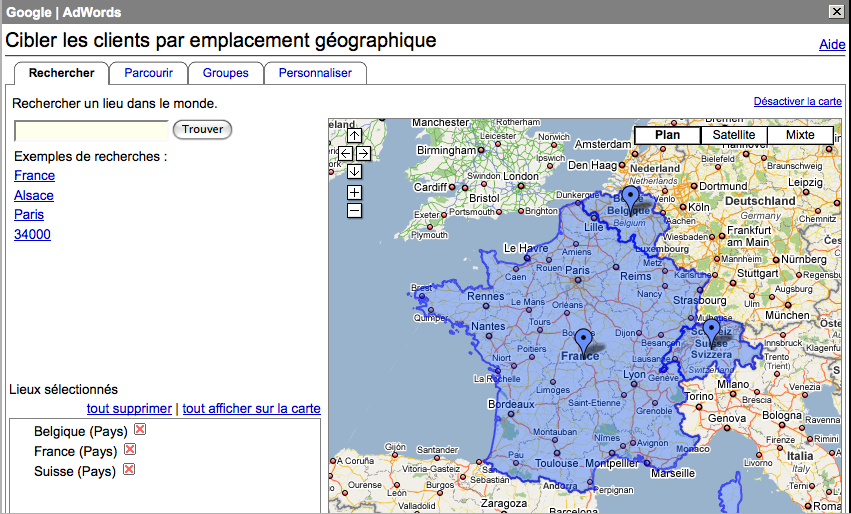
Task: Remove France from selected places
Action: pyautogui.click(x=129, y=450)
